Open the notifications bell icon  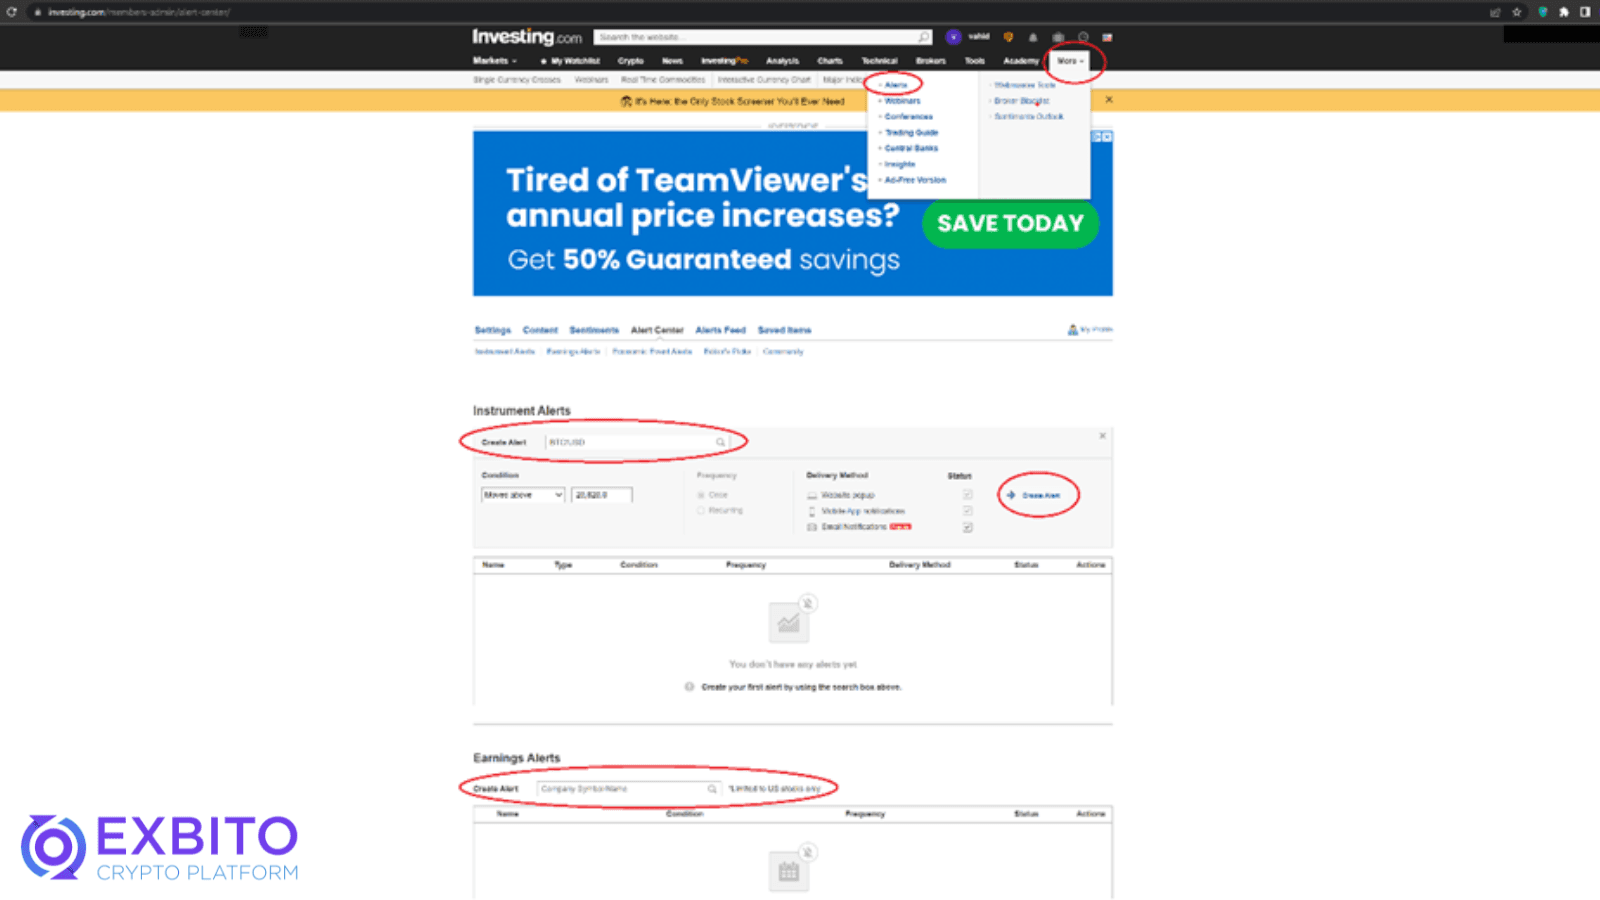[x=1033, y=37]
